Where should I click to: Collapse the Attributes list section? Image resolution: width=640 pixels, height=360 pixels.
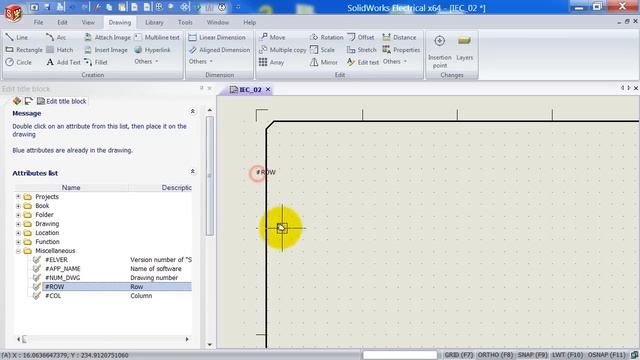pyautogui.click(x=192, y=171)
